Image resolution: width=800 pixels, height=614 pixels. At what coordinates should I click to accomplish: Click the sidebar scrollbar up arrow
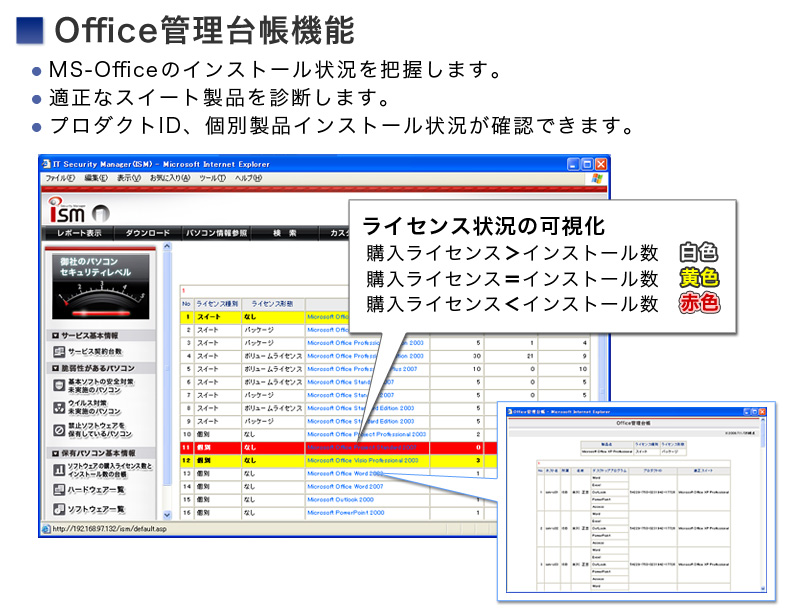[x=167, y=247]
